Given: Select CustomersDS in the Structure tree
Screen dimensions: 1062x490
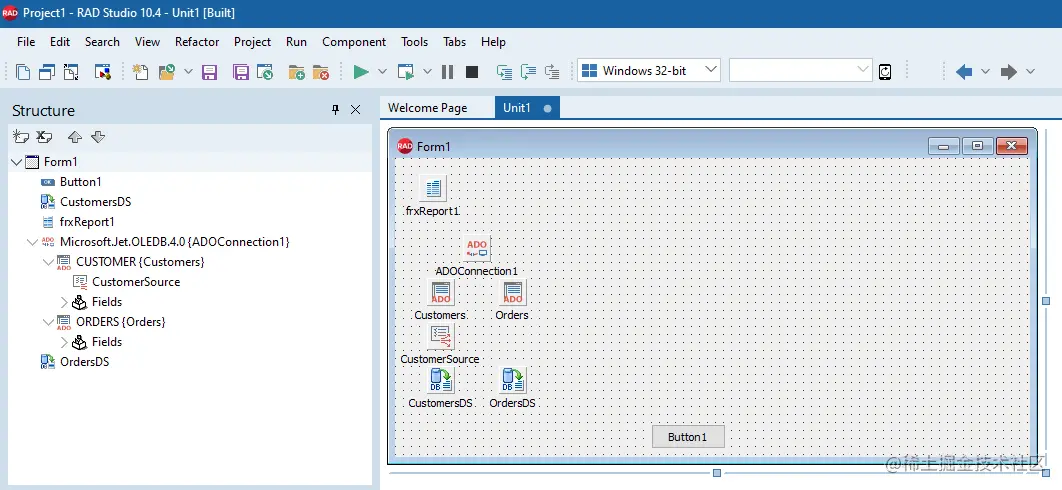Looking at the screenshot, I should coord(95,202).
